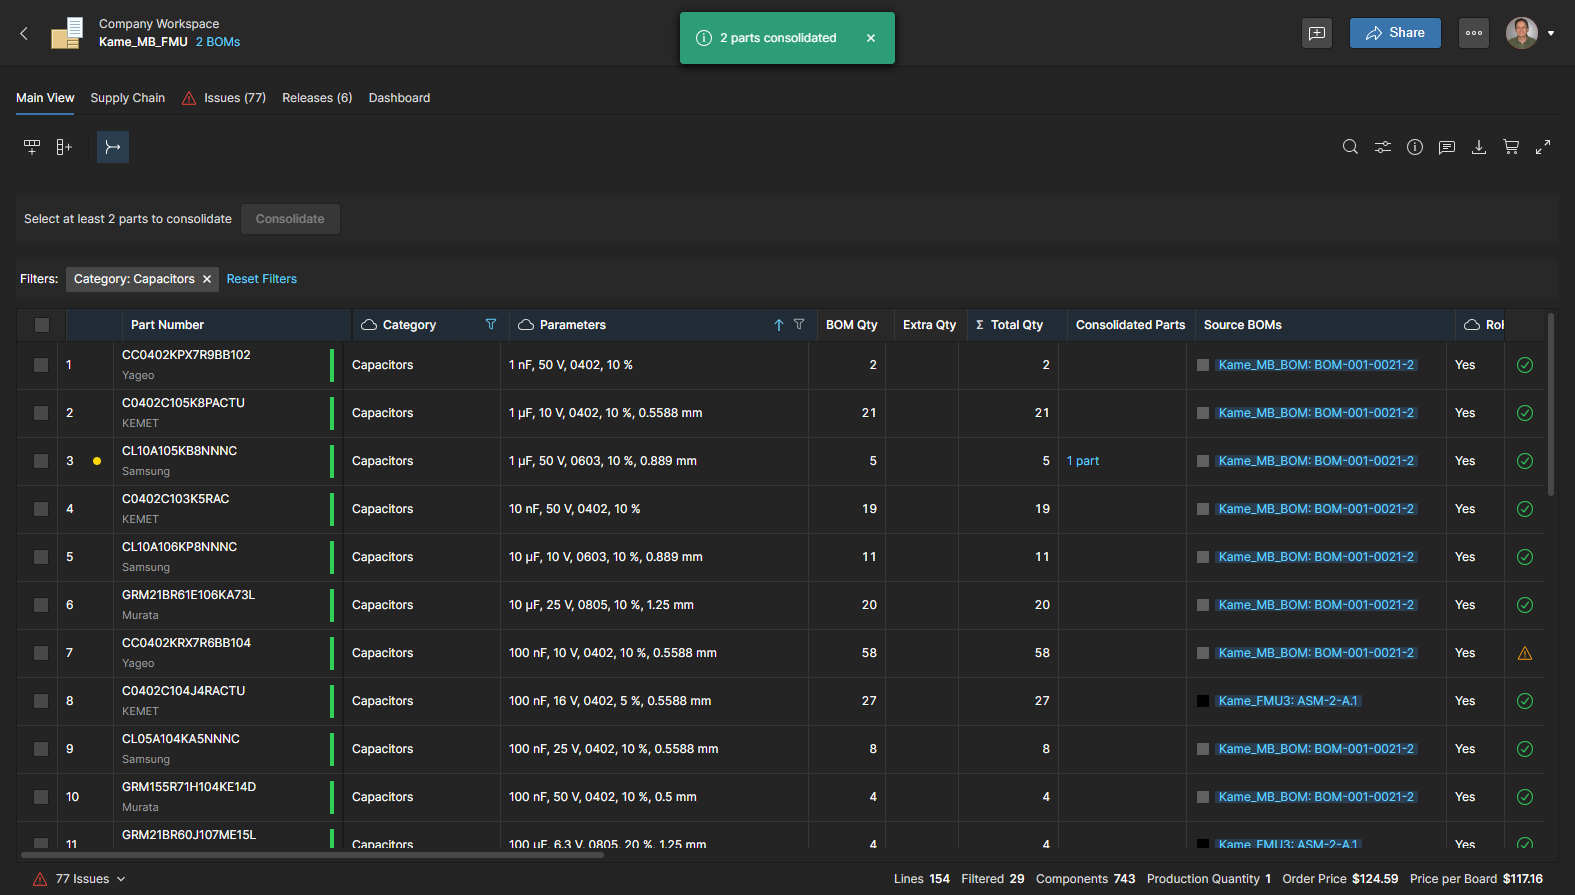Click the add column icon
The image size is (1575, 895).
point(64,147)
